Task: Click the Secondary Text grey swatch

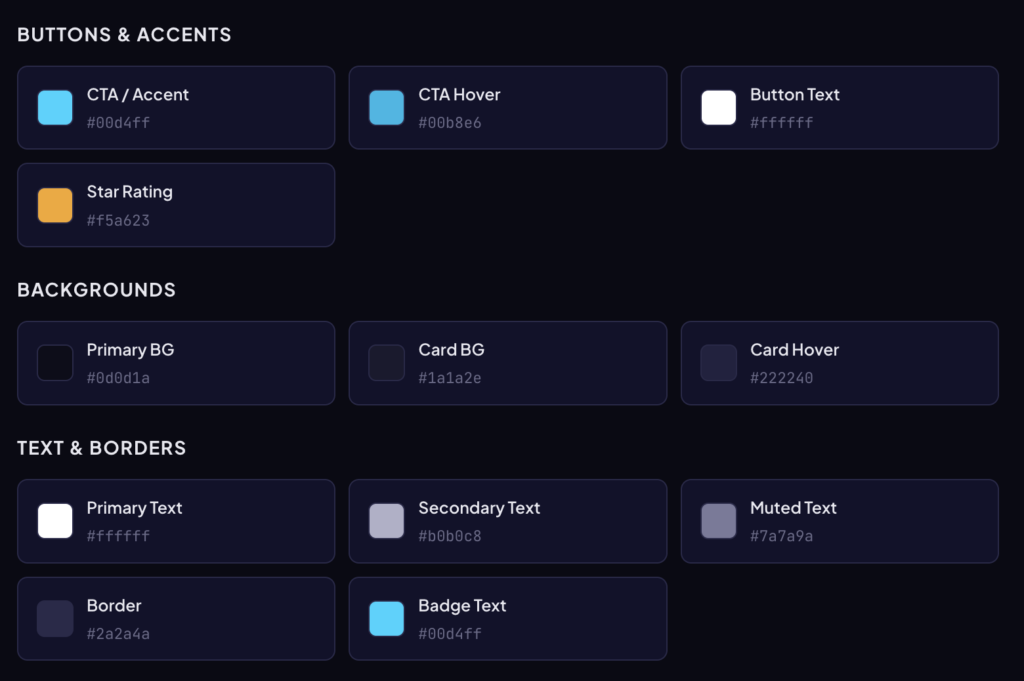Action: click(x=386, y=521)
